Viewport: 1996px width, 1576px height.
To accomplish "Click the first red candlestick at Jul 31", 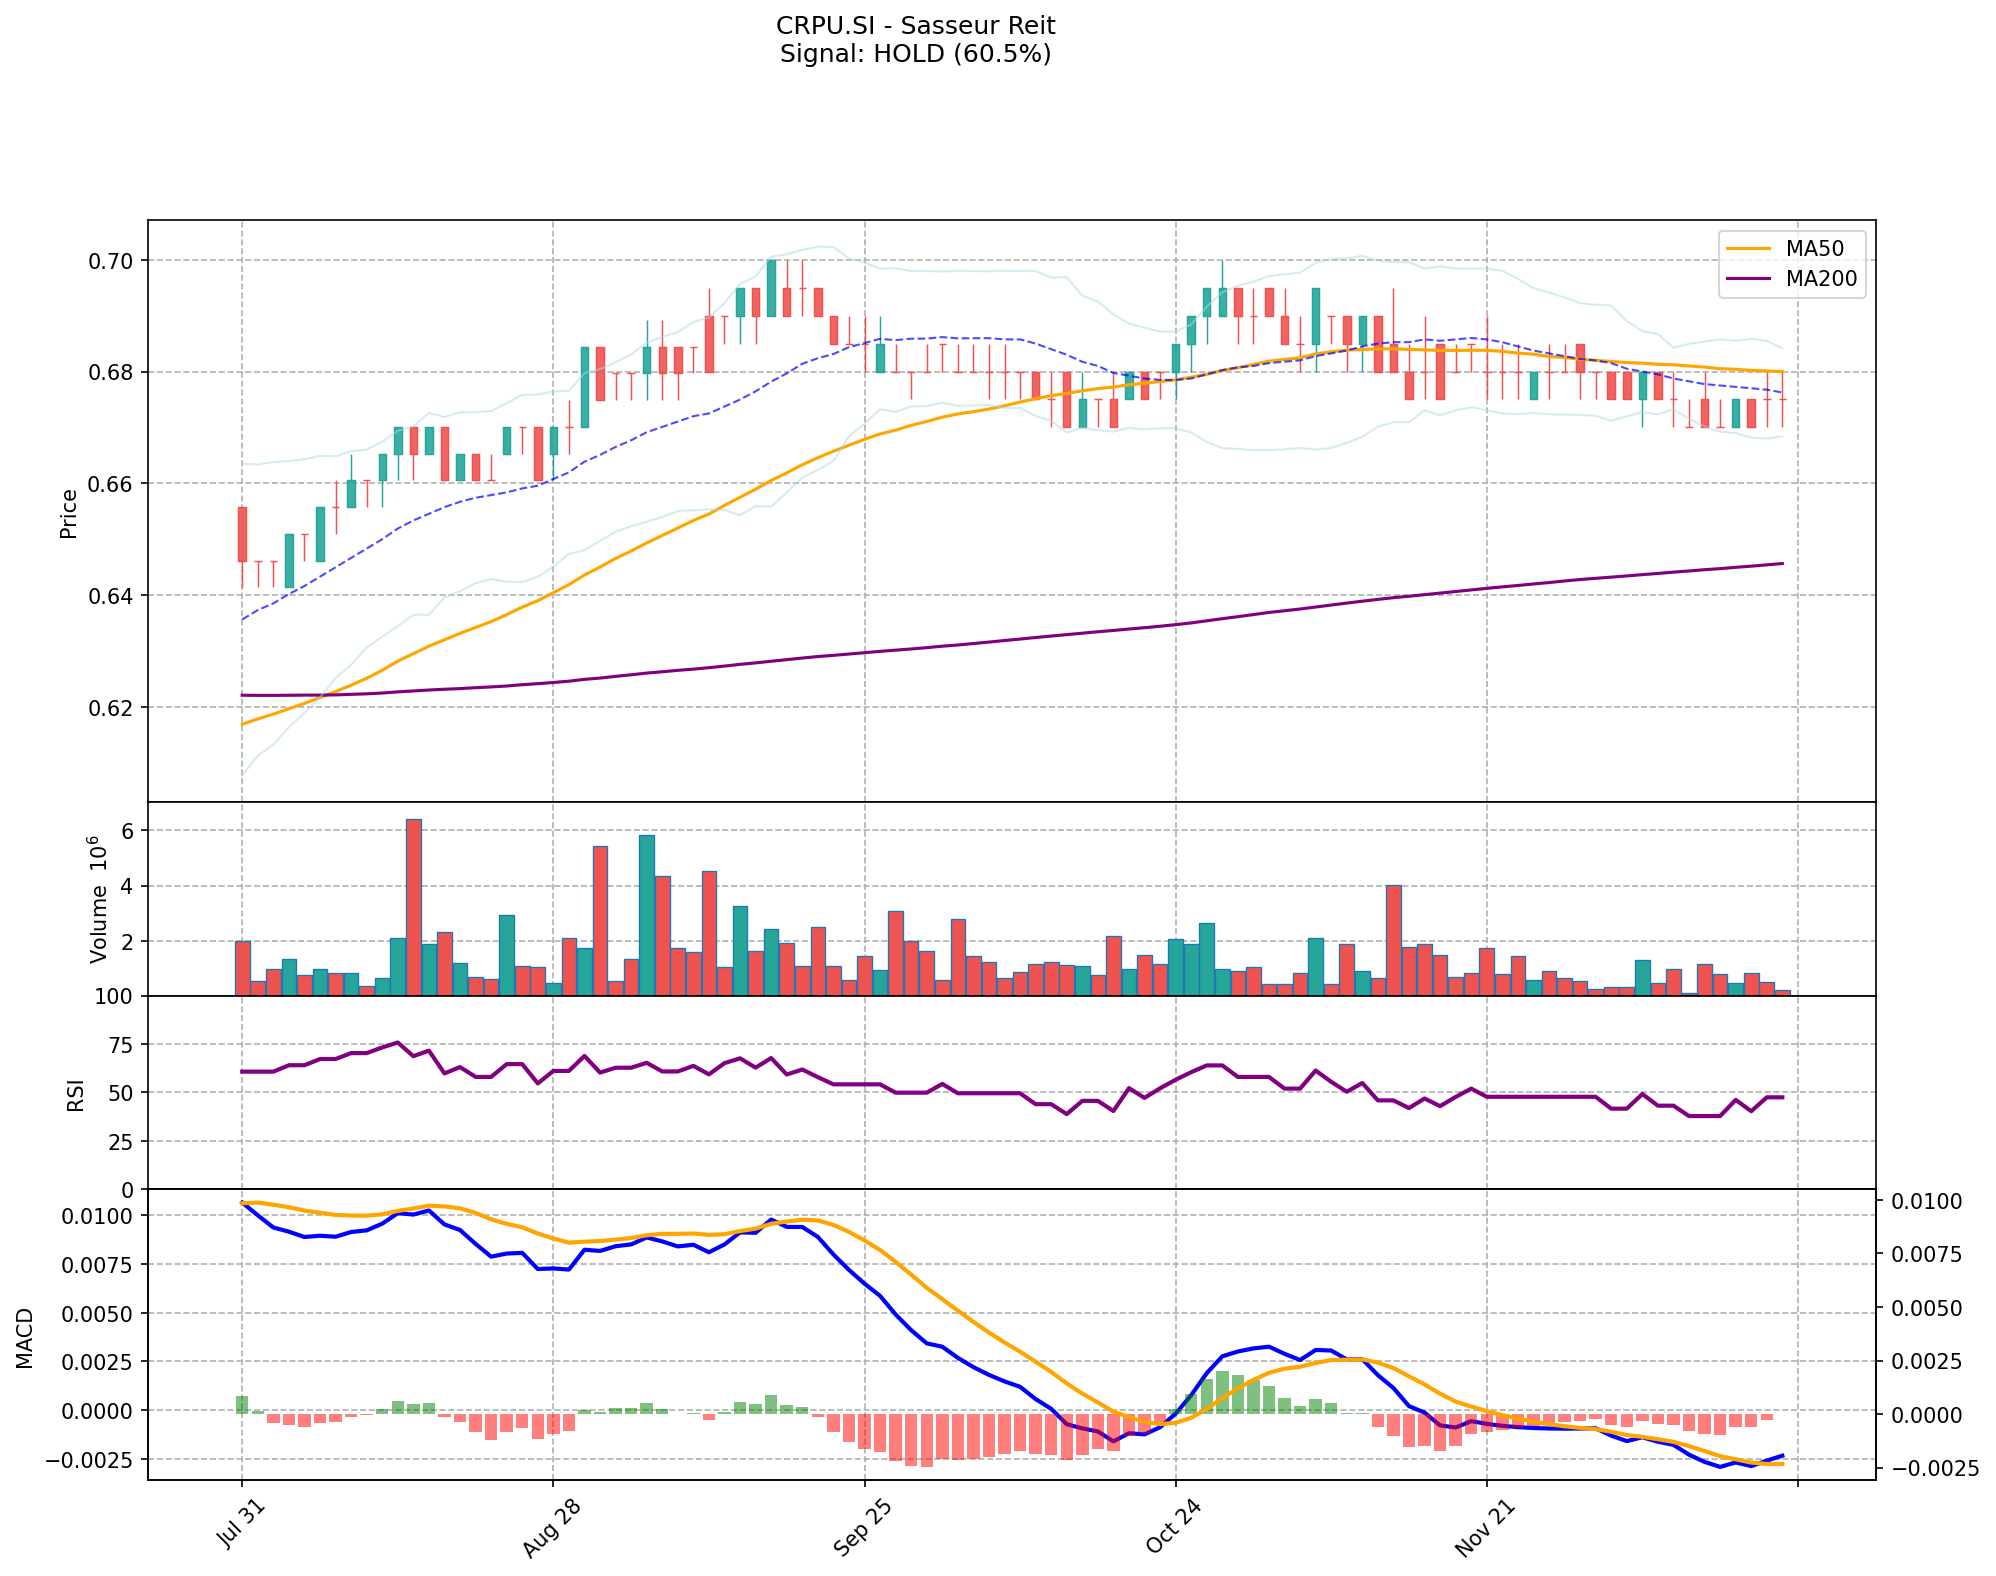I will point(242,534).
